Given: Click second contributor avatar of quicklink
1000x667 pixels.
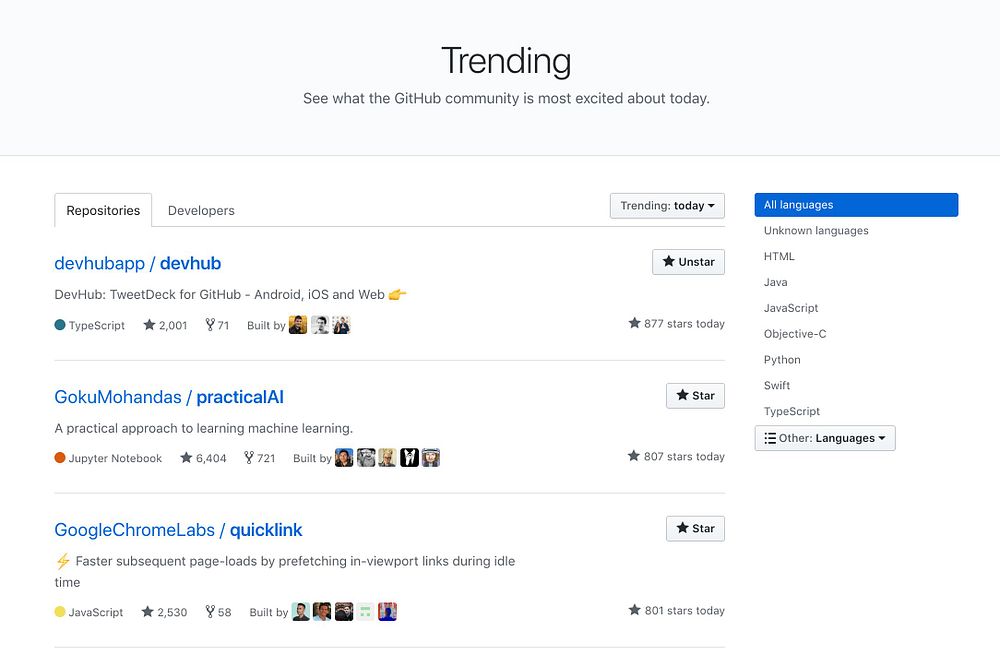Looking at the screenshot, I should click(322, 612).
